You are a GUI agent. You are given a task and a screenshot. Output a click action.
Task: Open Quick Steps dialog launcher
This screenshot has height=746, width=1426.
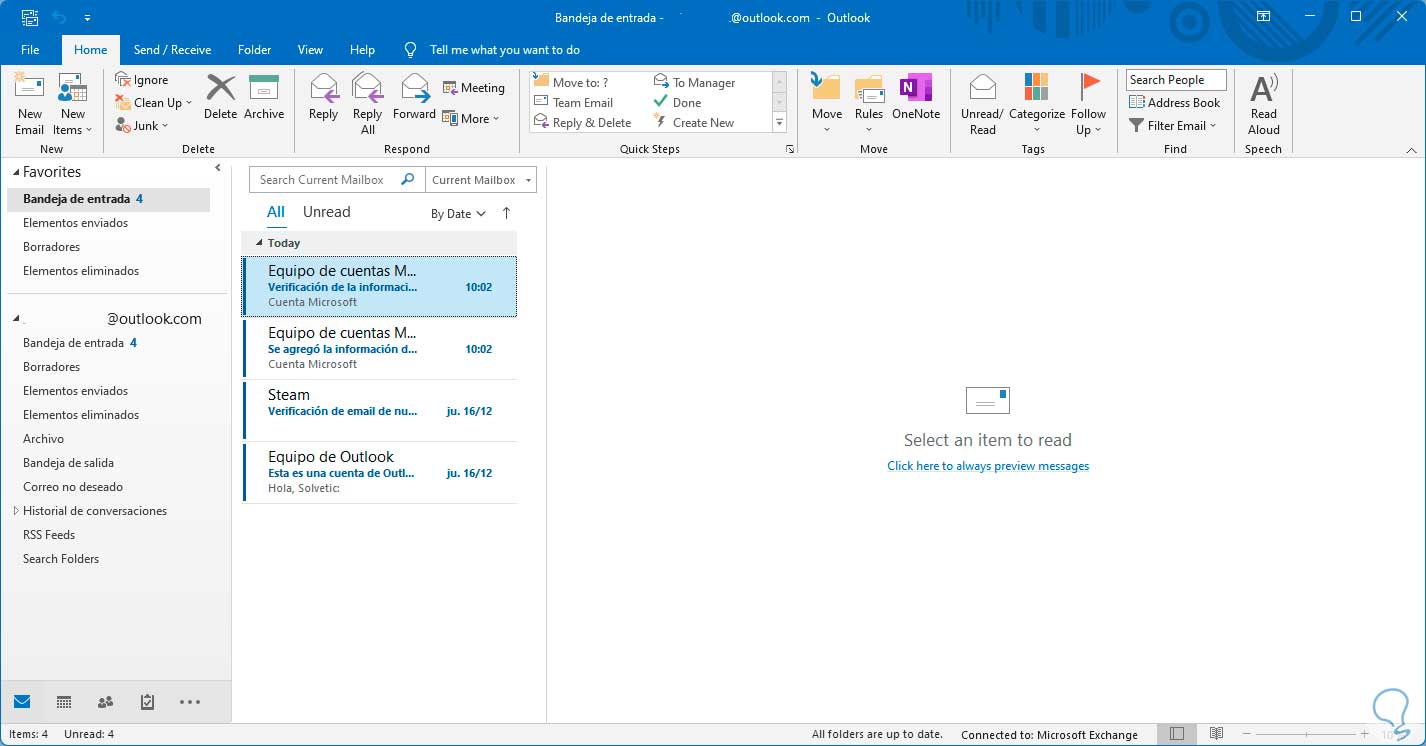click(x=790, y=149)
